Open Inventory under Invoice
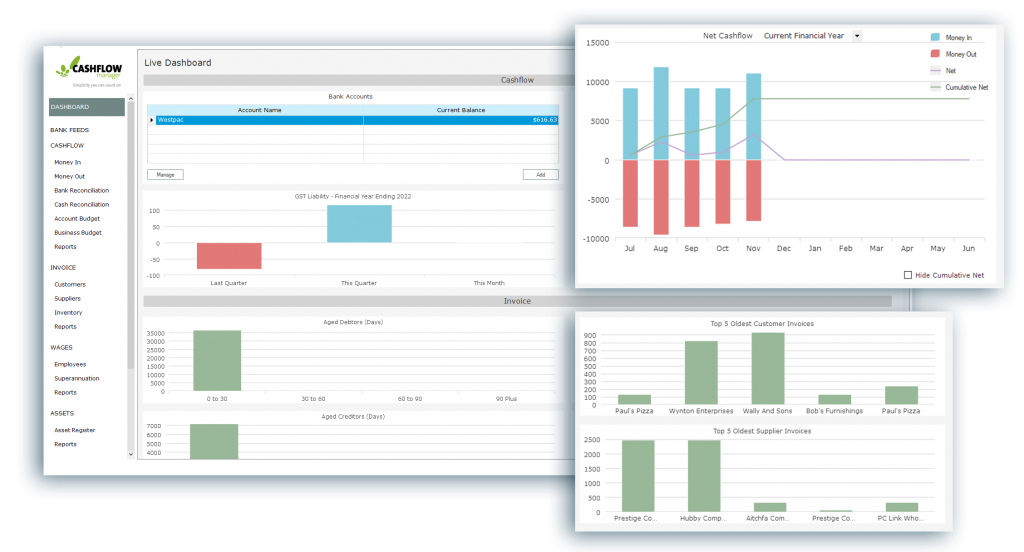1024x552 pixels. [68, 313]
